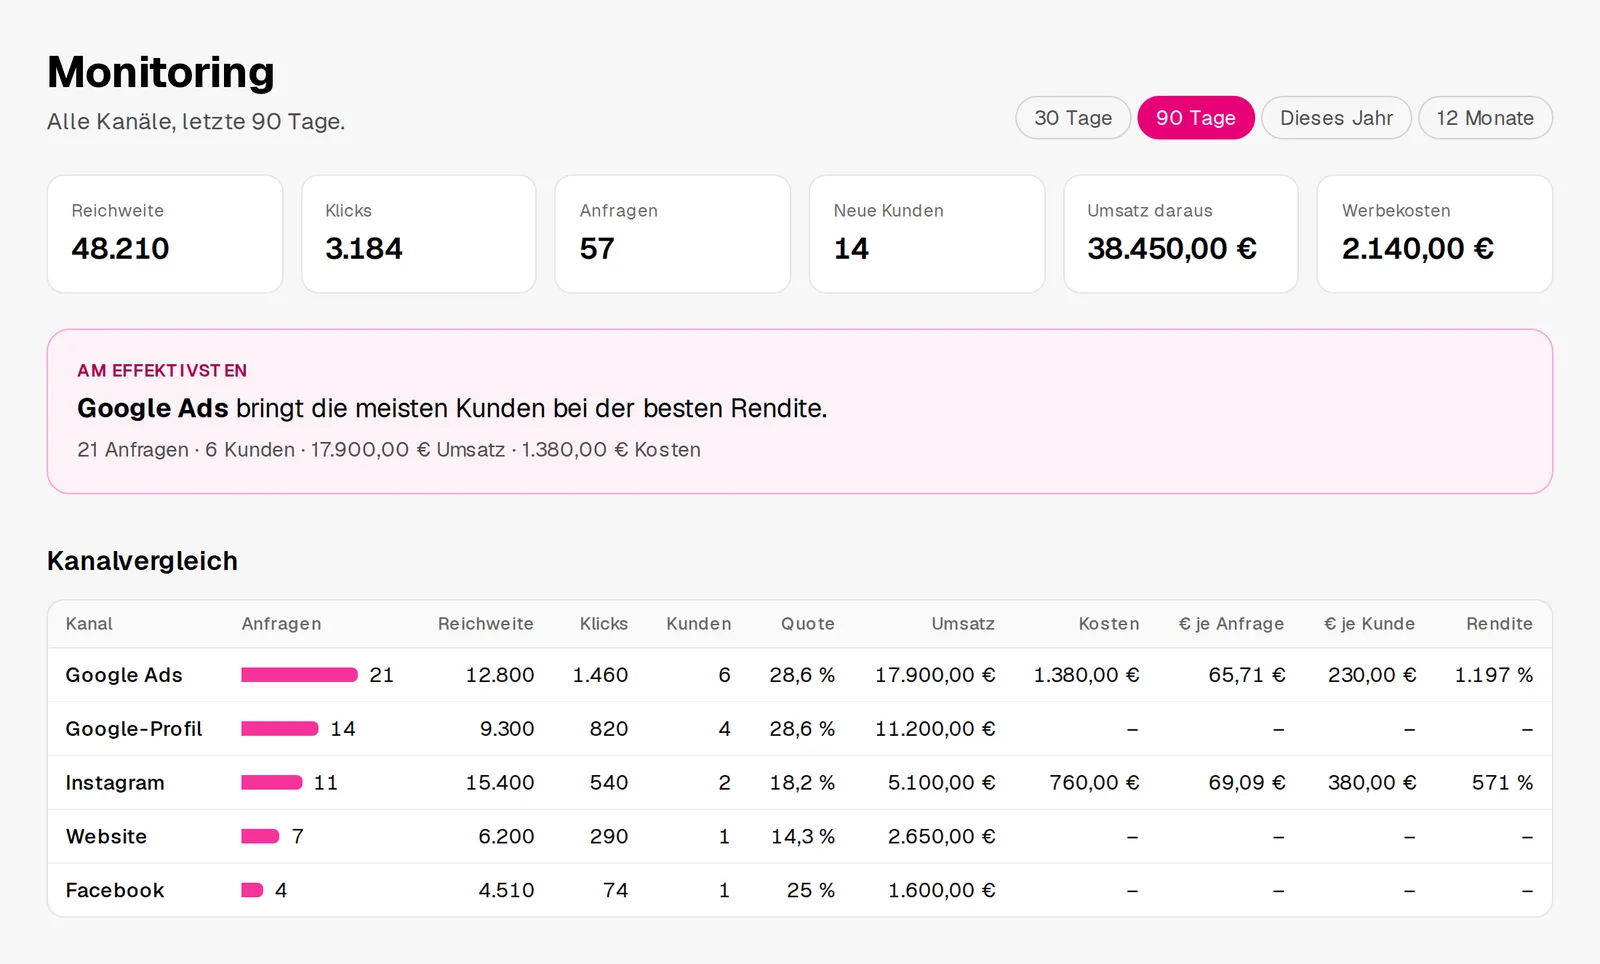
Task: Click the Google Ads effectiveness headline
Action: 452,408
